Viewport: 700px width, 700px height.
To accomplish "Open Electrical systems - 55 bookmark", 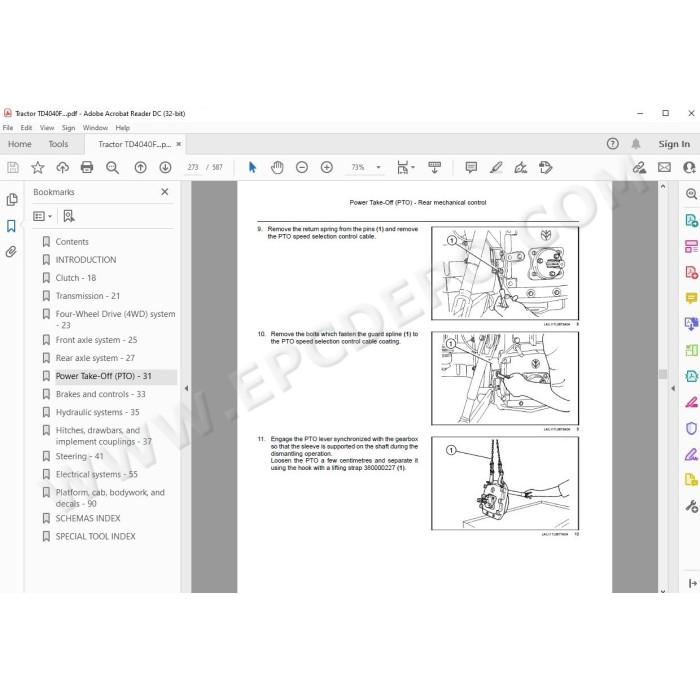I will (96, 474).
